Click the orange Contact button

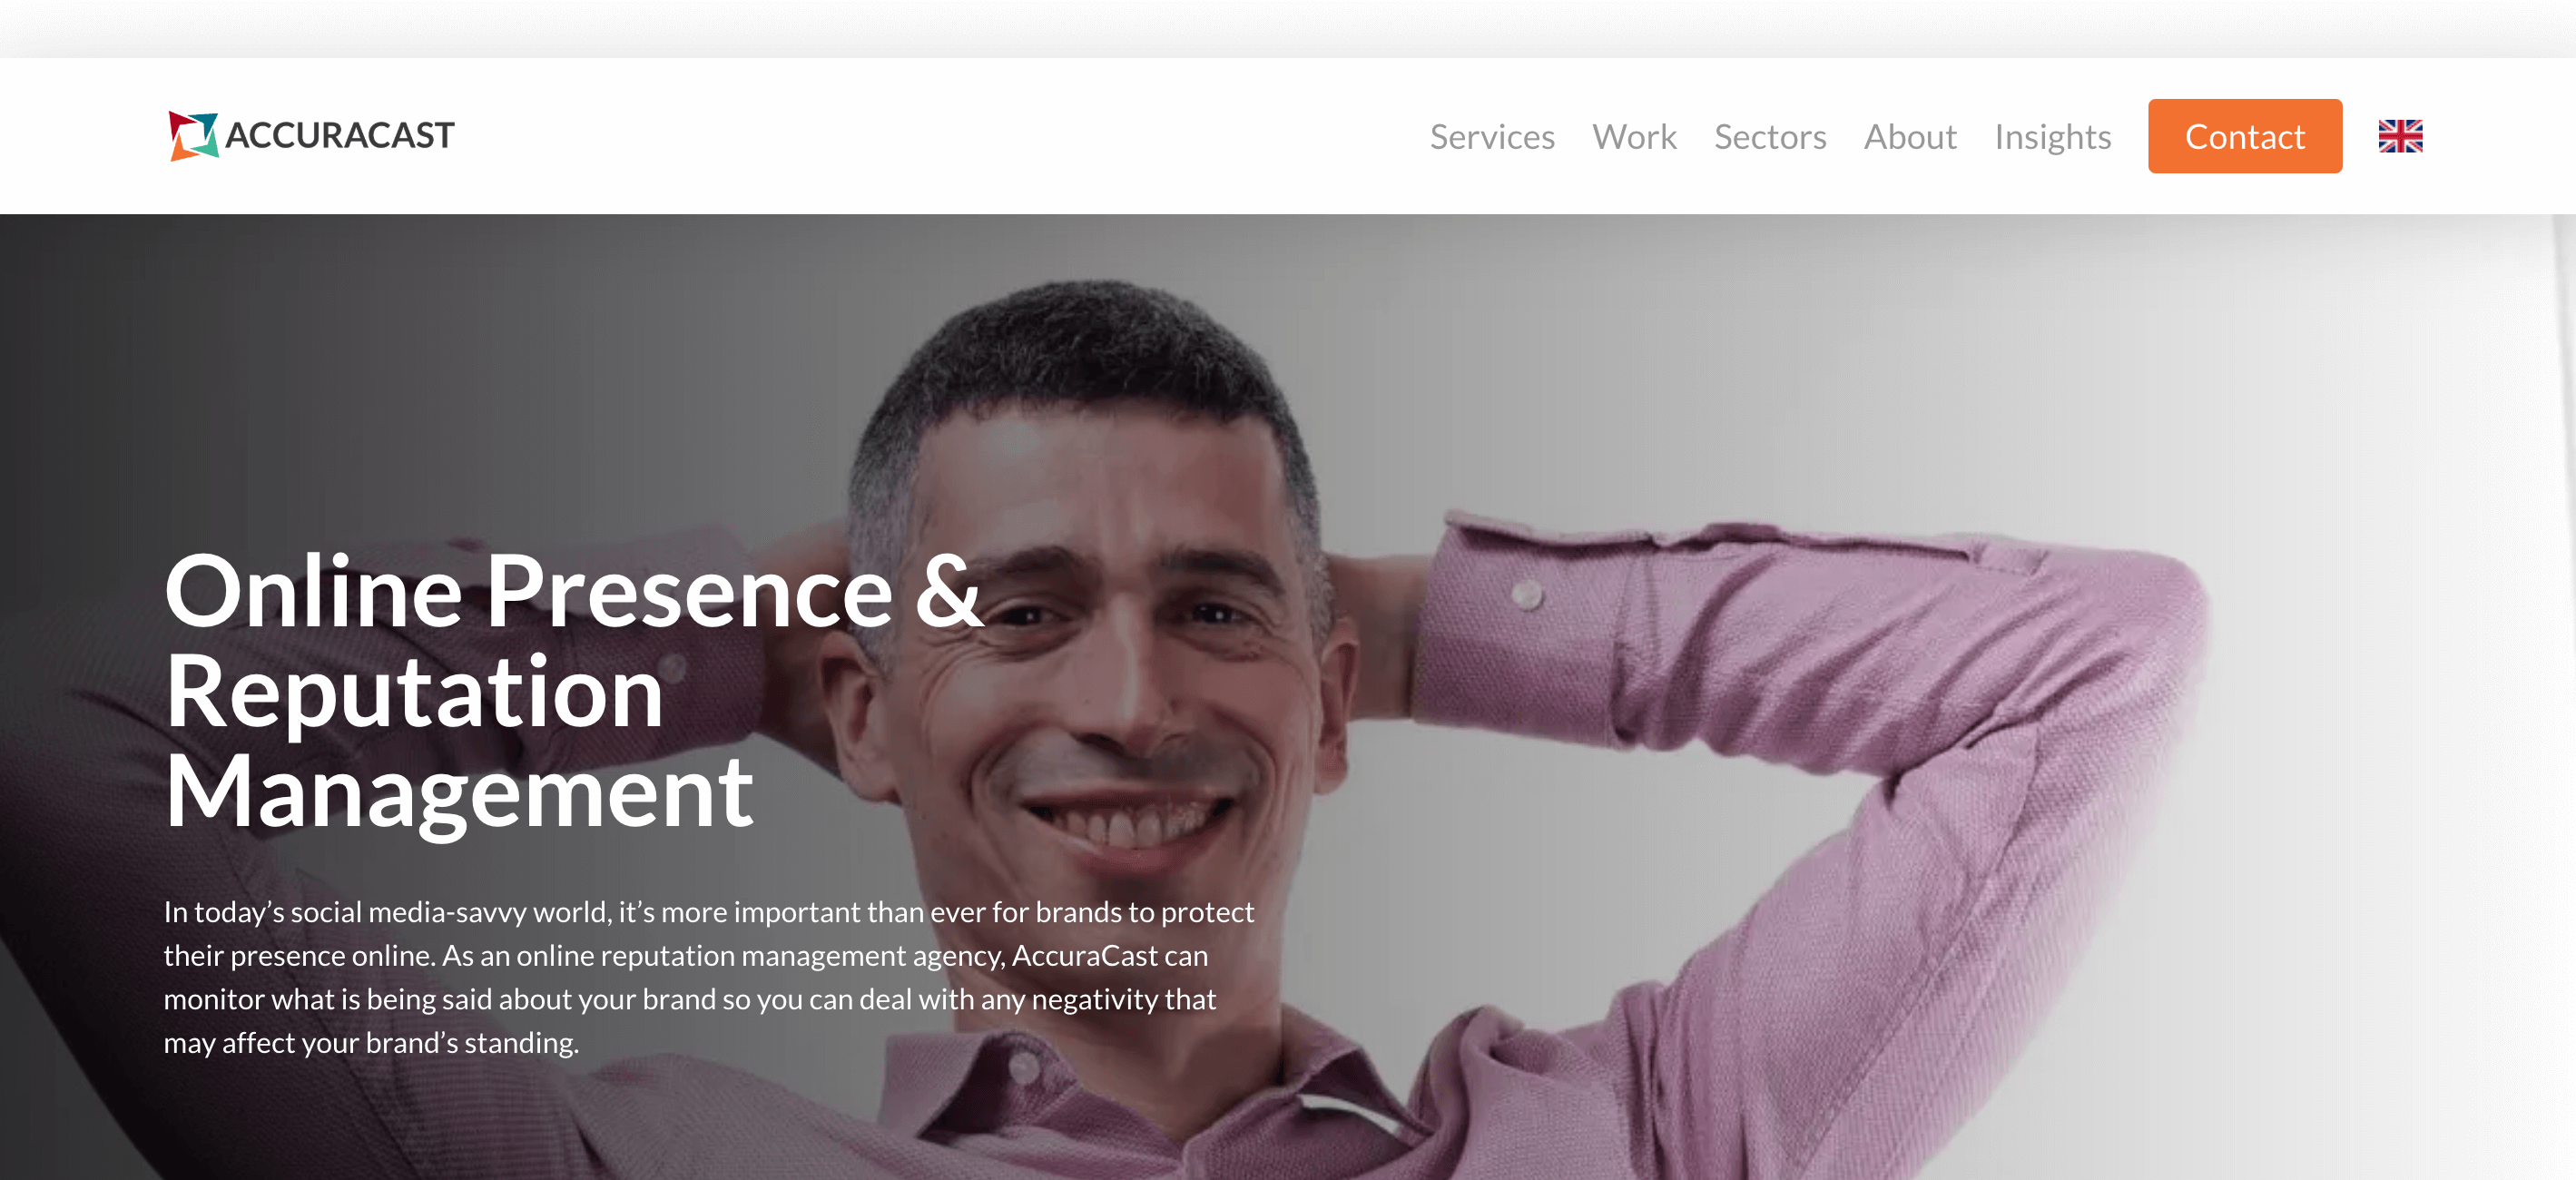coord(2244,136)
